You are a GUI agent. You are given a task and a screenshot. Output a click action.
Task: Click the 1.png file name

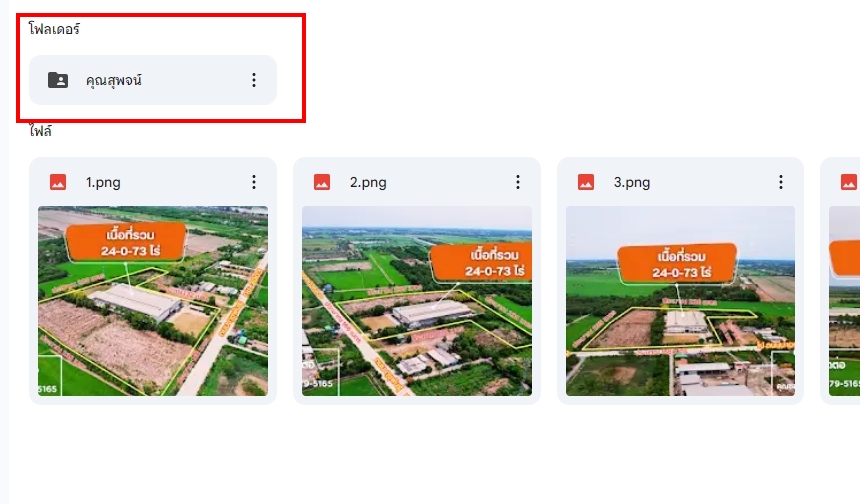[103, 182]
